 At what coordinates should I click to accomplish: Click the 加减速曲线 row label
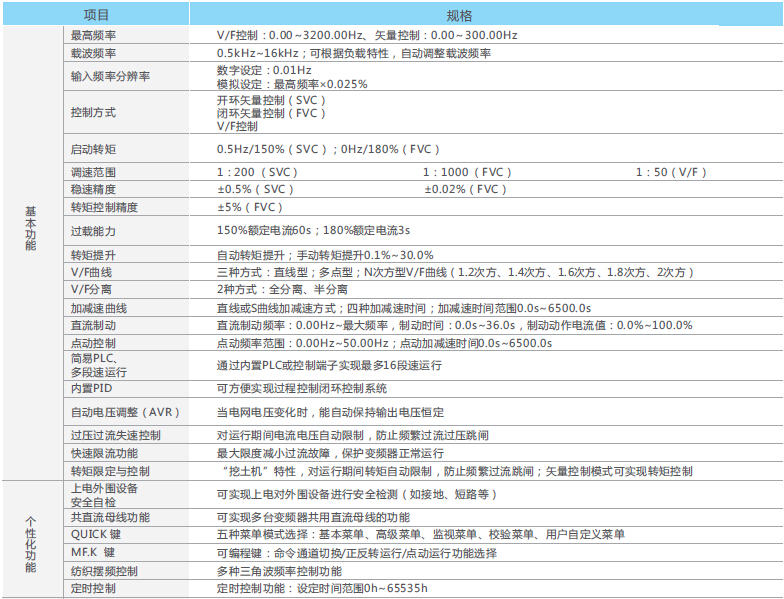(x=99, y=308)
